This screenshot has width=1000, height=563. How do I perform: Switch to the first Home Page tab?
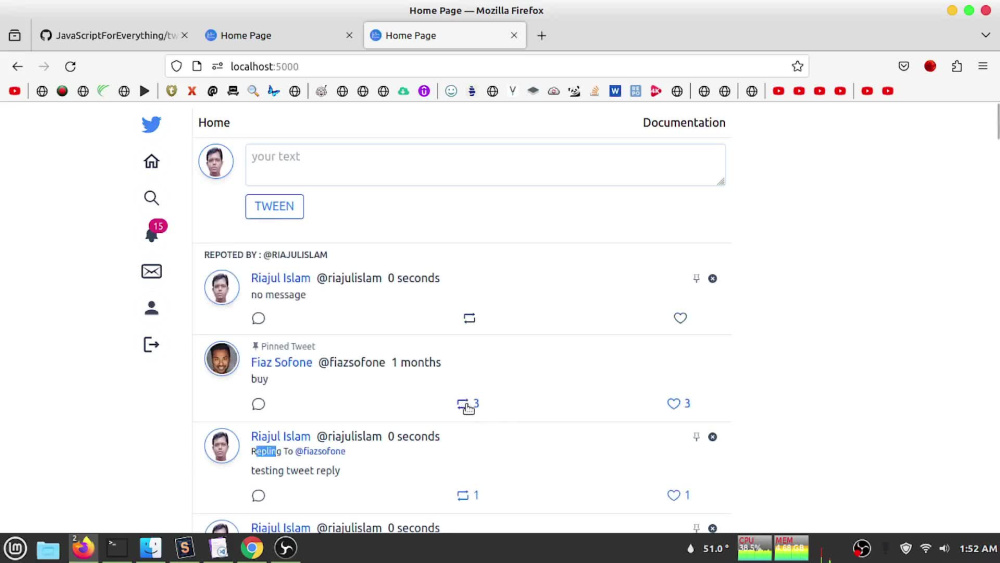pyautogui.click(x=278, y=36)
